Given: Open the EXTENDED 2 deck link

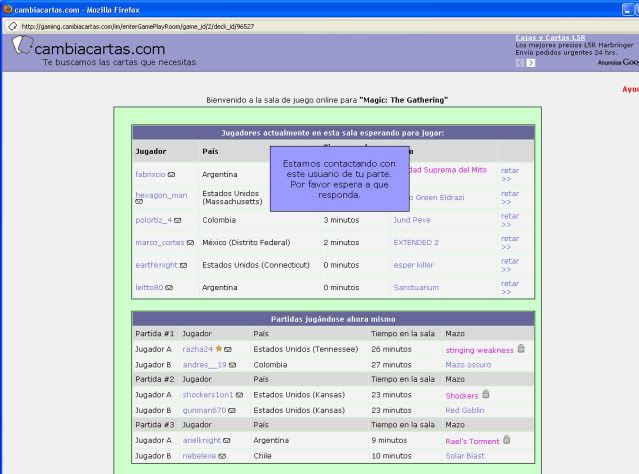Looking at the screenshot, I should point(416,243).
